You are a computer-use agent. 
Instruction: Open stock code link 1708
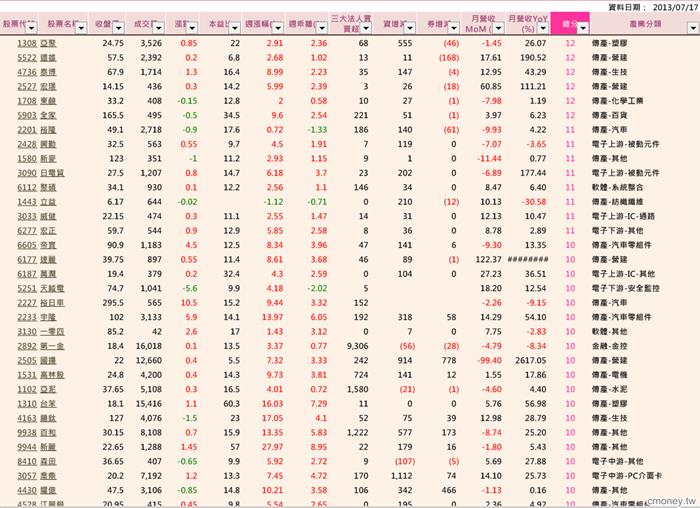click(27, 101)
